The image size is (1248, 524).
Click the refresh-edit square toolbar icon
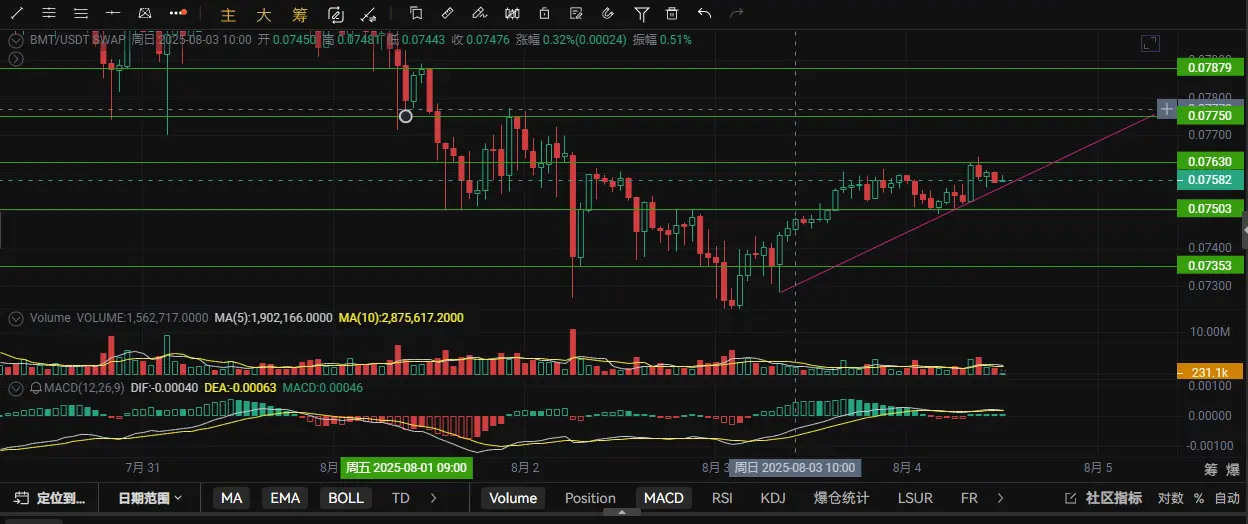336,15
